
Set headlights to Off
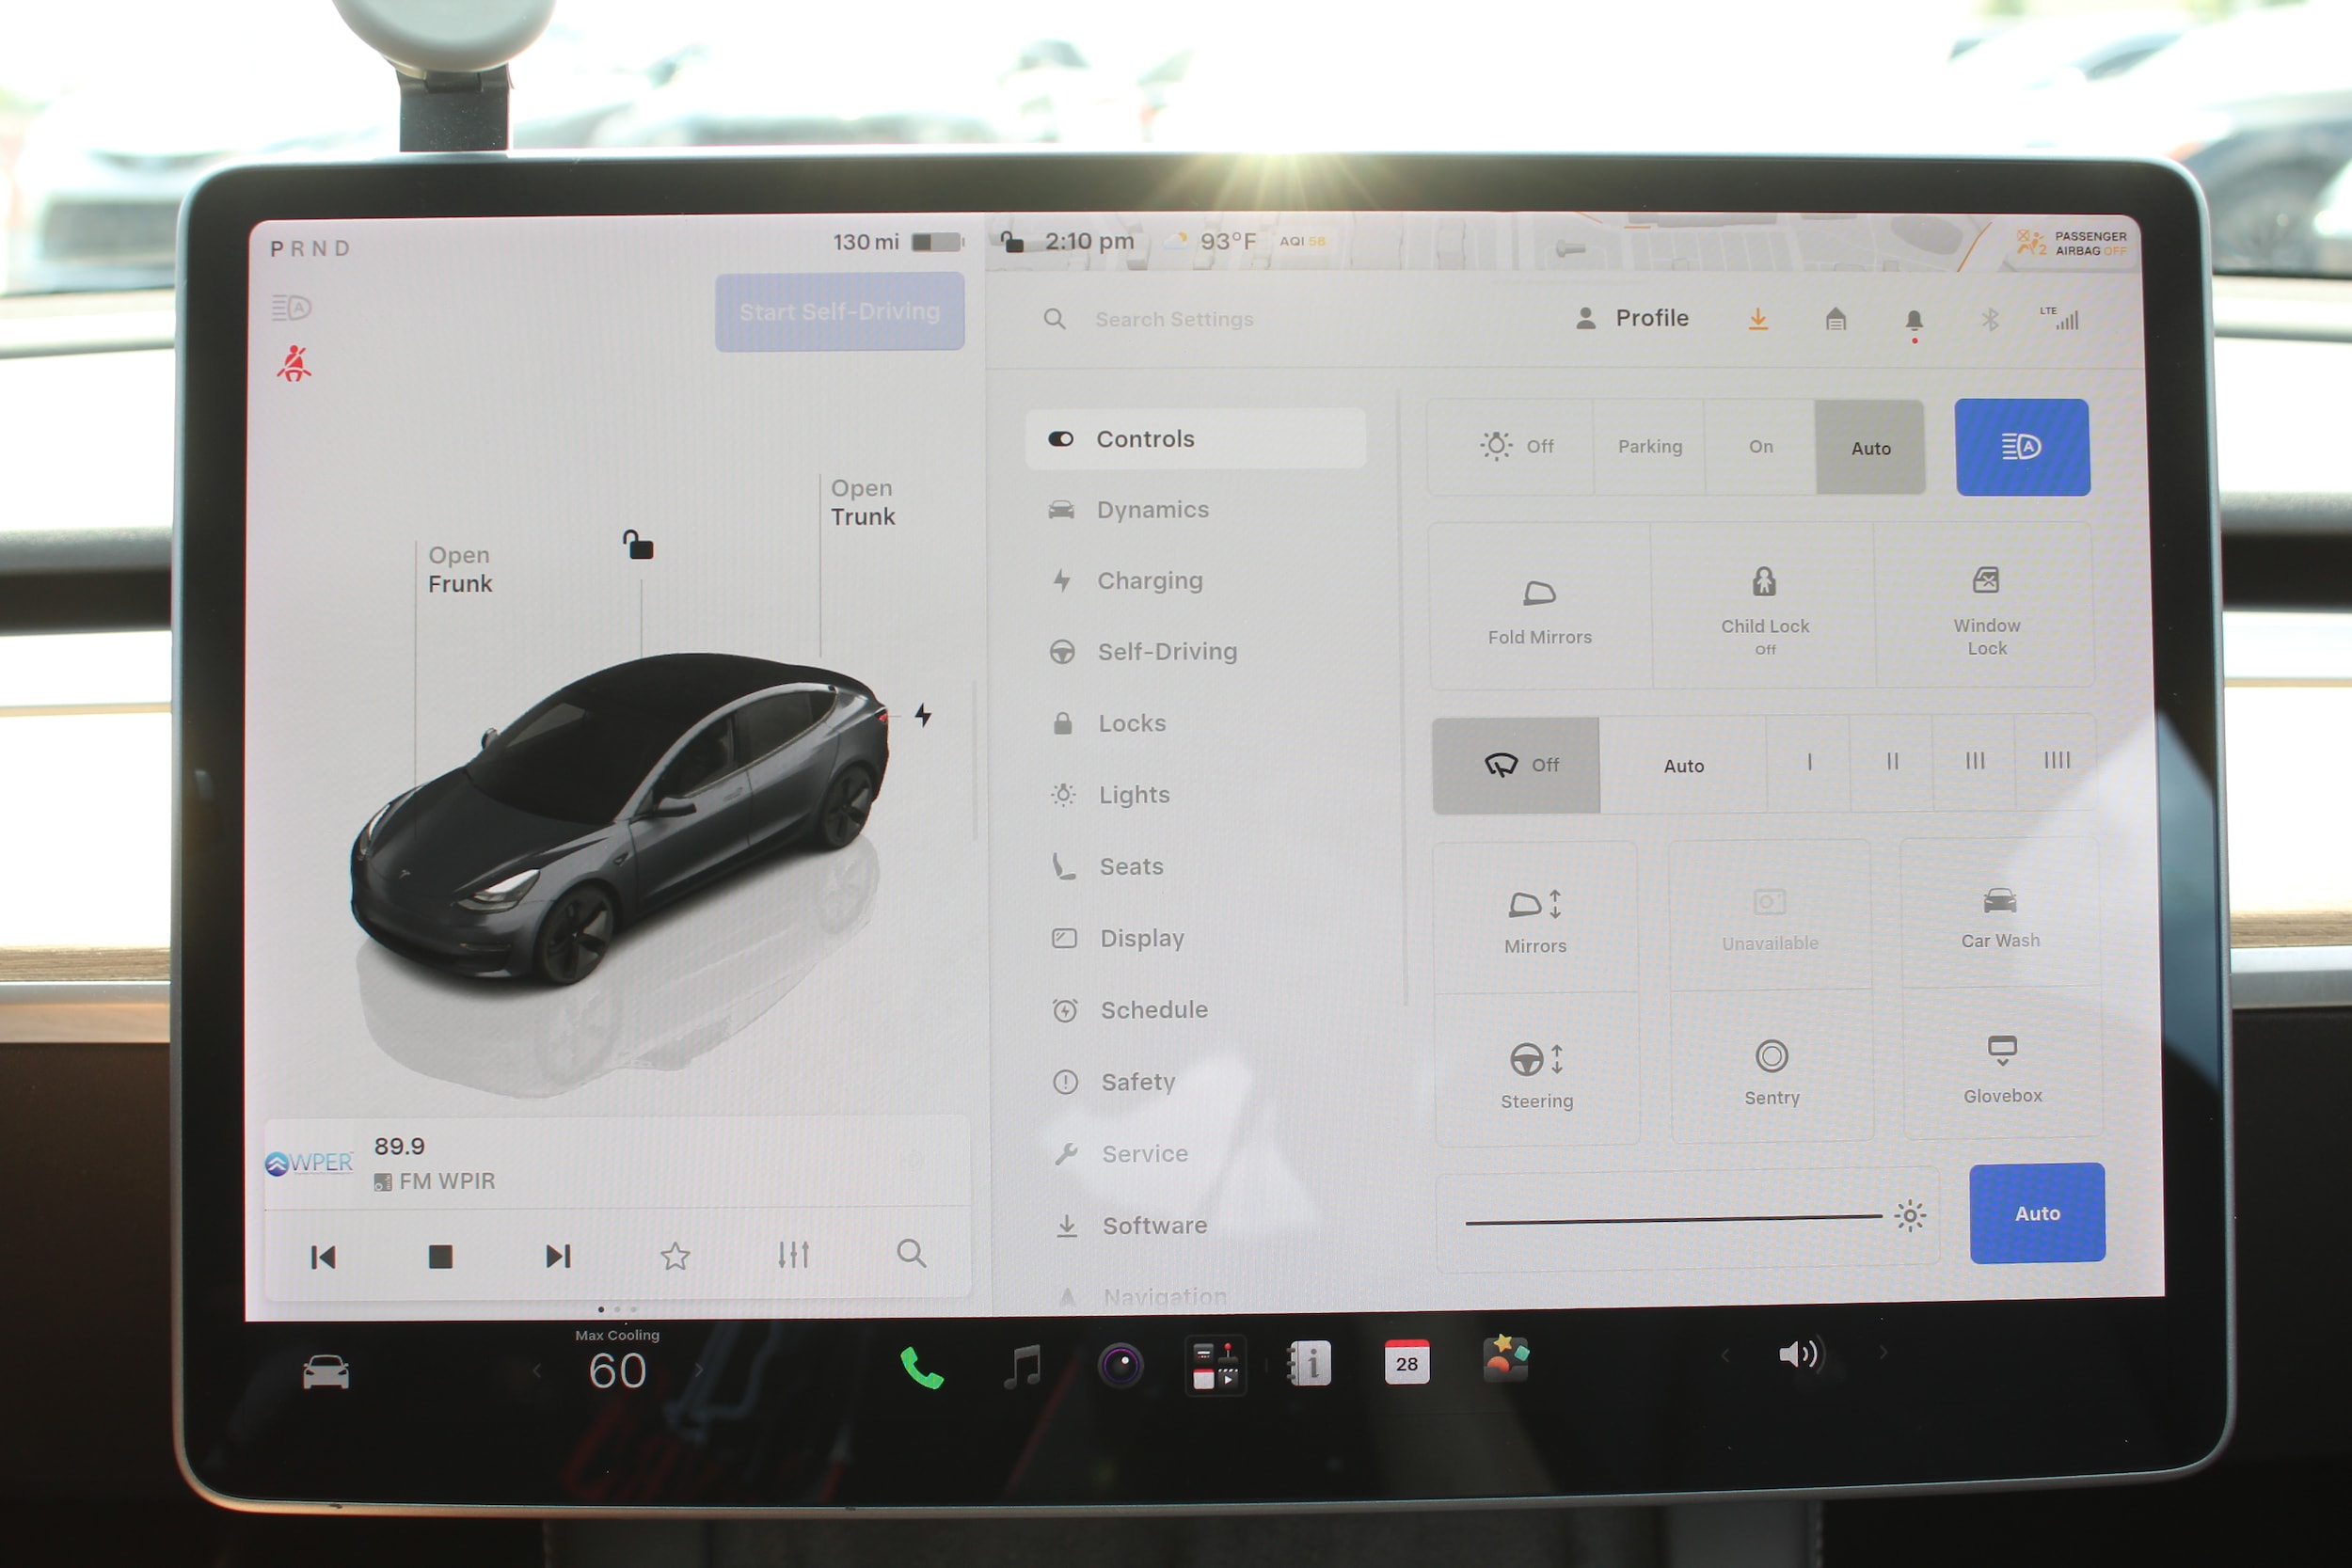coord(1511,447)
